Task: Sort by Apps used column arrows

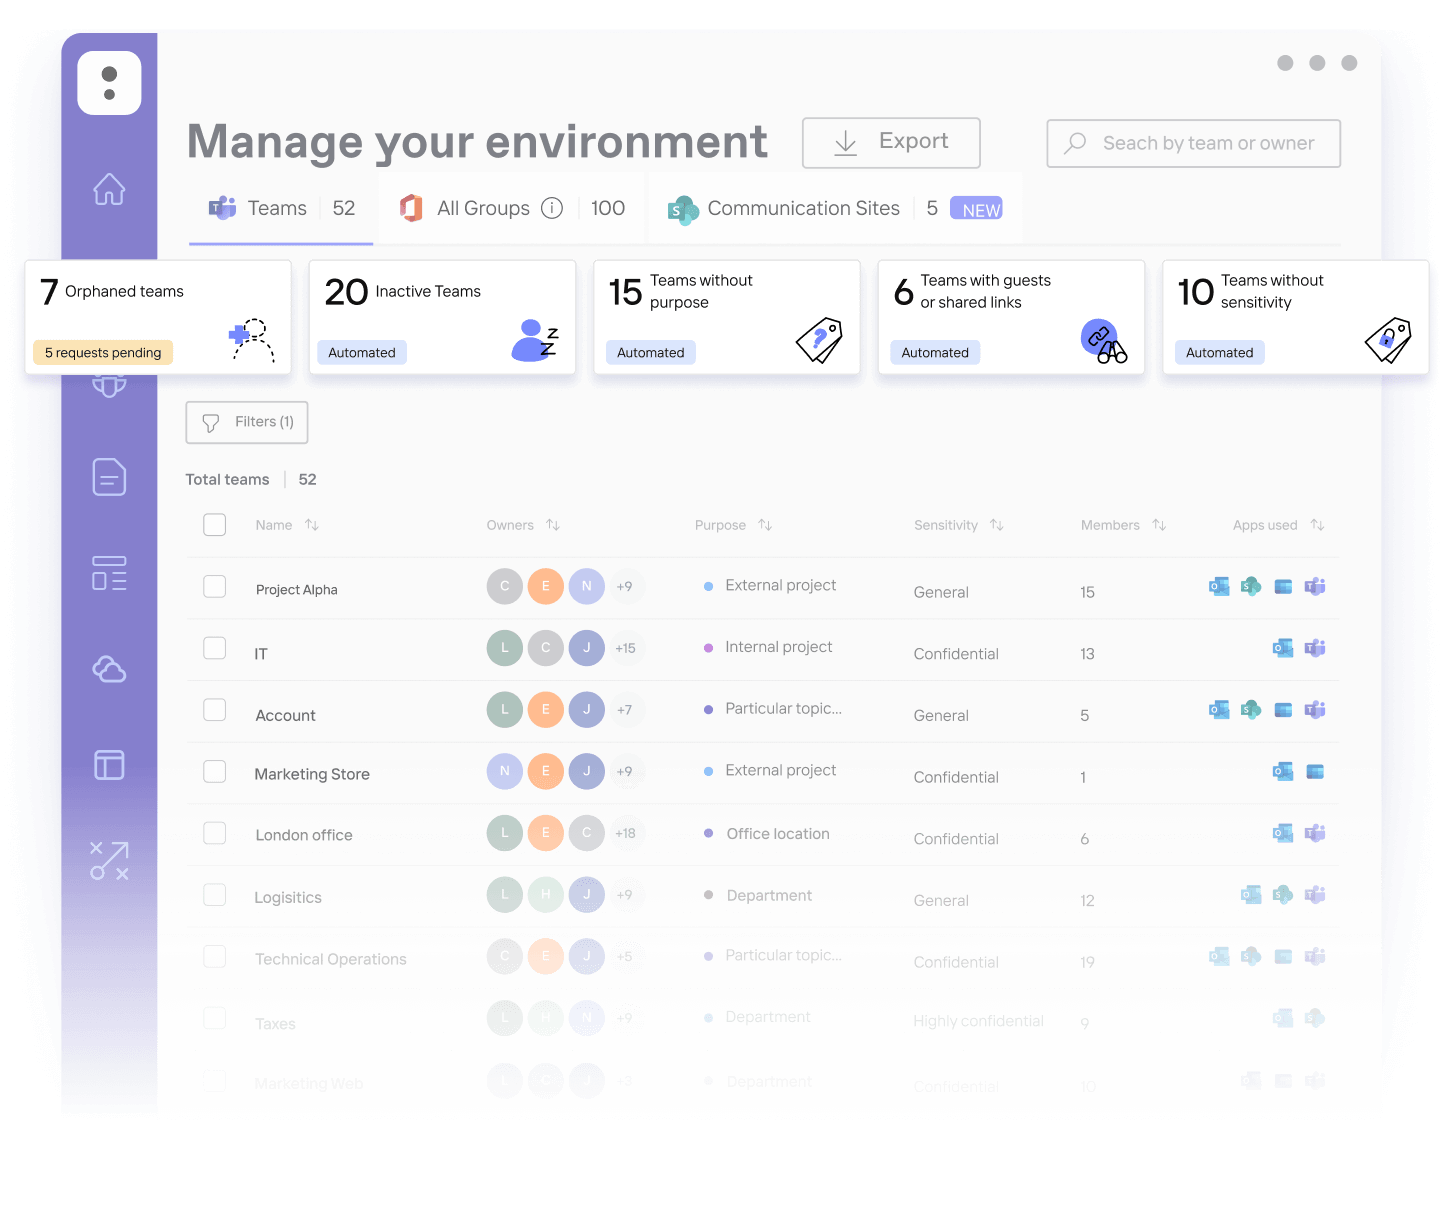Action: [1317, 525]
